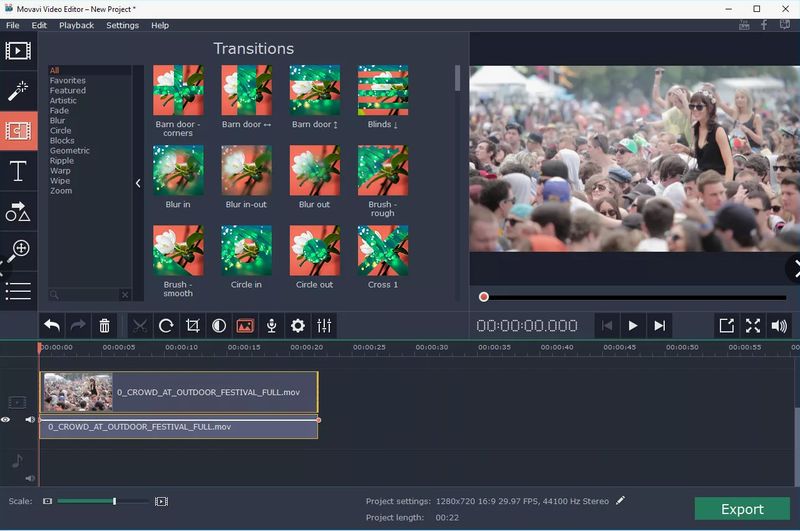The width and height of the screenshot is (800, 531).
Task: Edit project settings with pencil icon
Action: coord(620,500)
